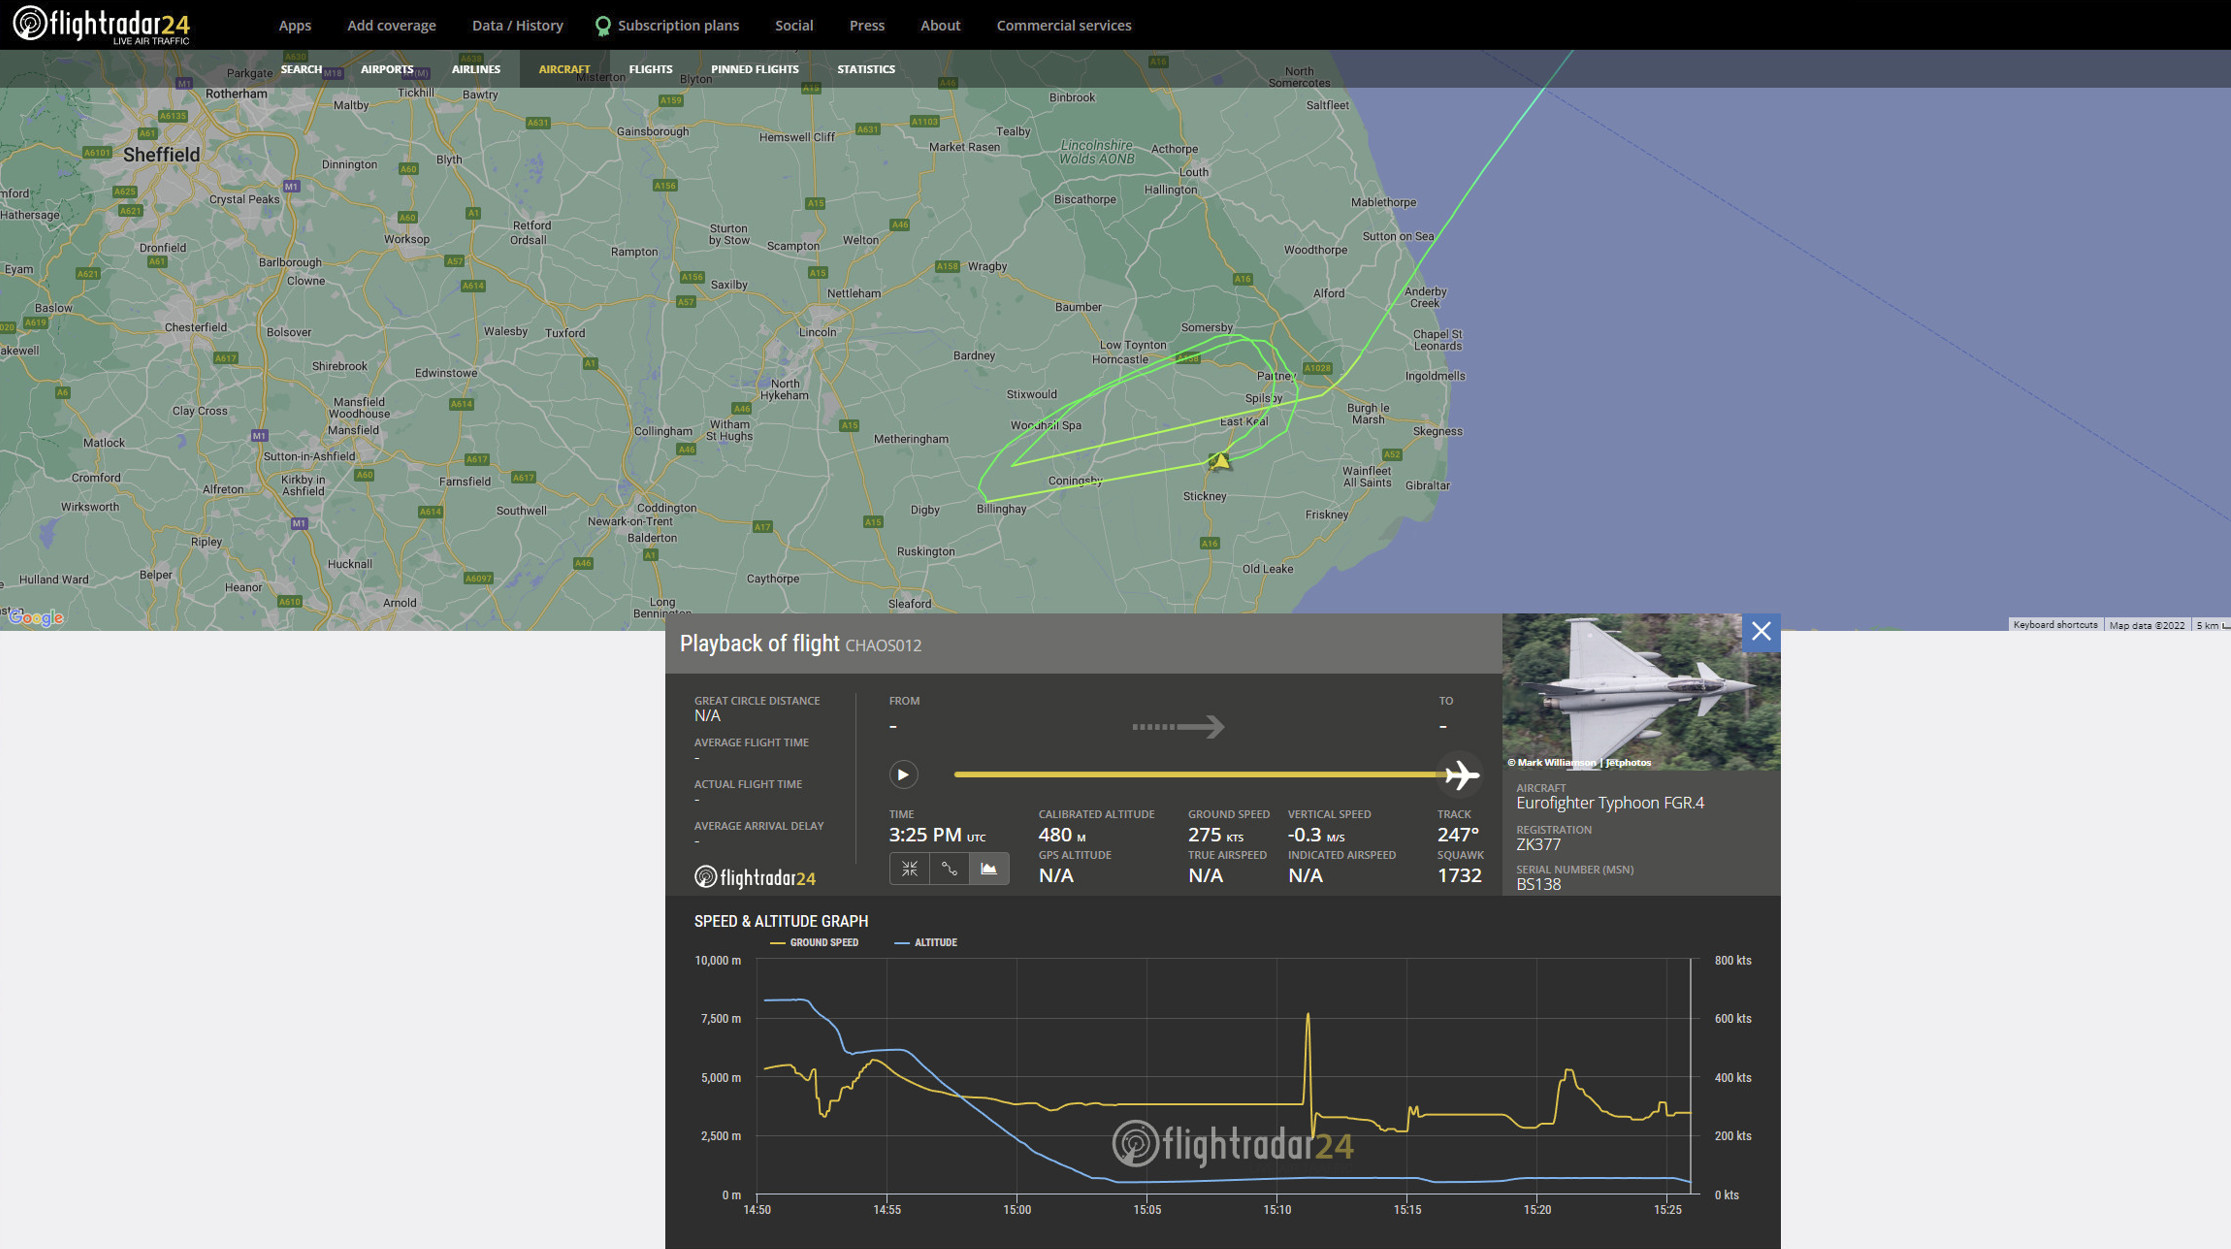The image size is (2231, 1249).
Task: Open the Apps menu item
Action: coord(294,25)
